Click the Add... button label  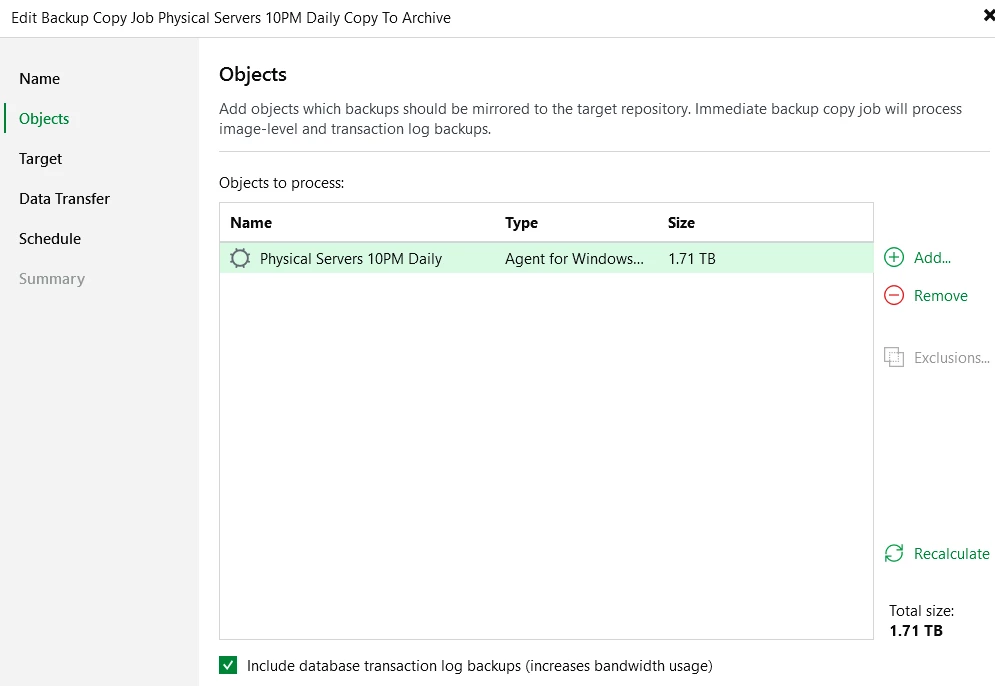(932, 258)
